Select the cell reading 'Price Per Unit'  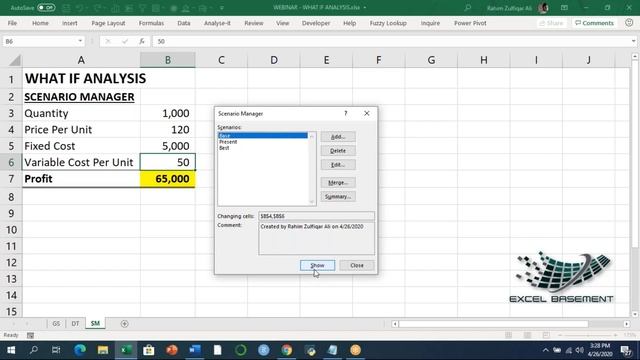tap(81, 130)
